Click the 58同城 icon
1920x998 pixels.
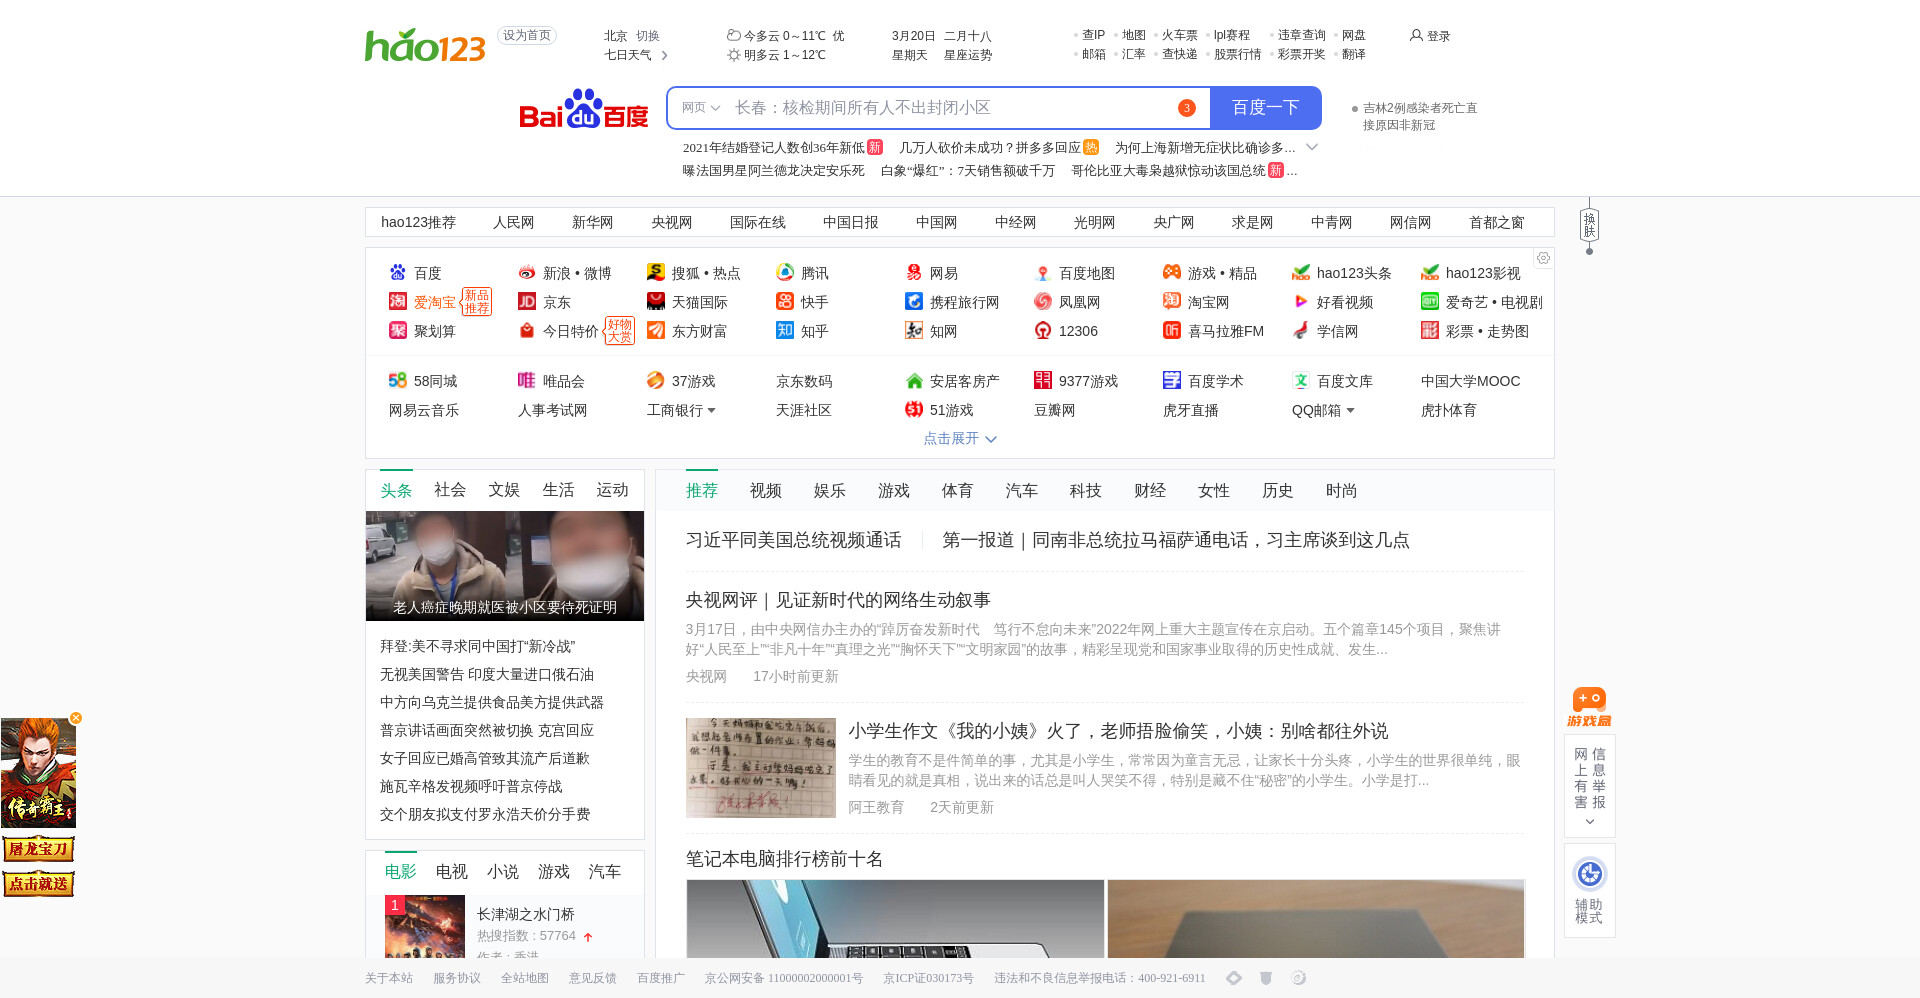pos(398,380)
